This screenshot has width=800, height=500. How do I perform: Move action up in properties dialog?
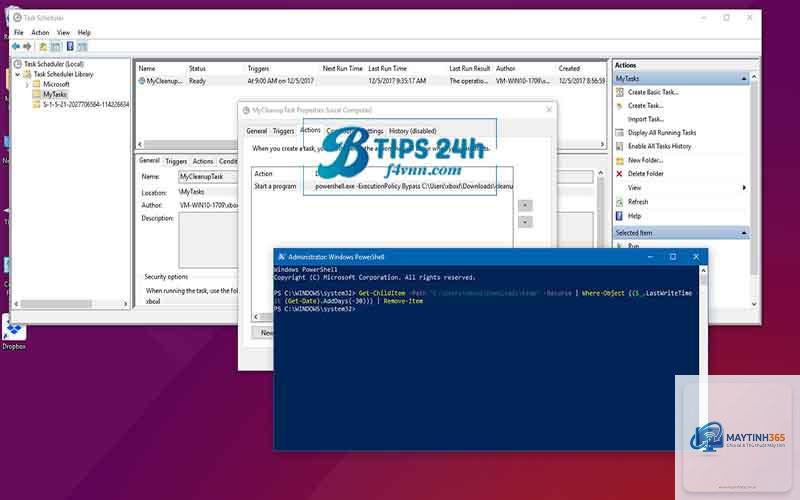pos(525,206)
